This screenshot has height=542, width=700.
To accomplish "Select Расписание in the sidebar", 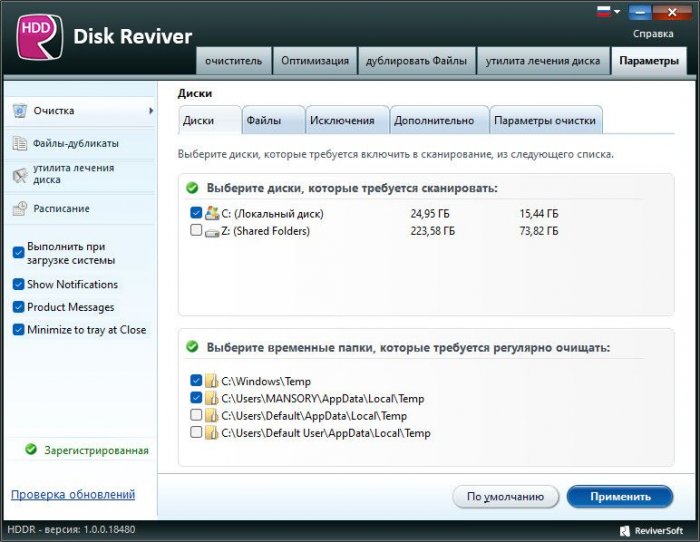I will tap(79, 208).
